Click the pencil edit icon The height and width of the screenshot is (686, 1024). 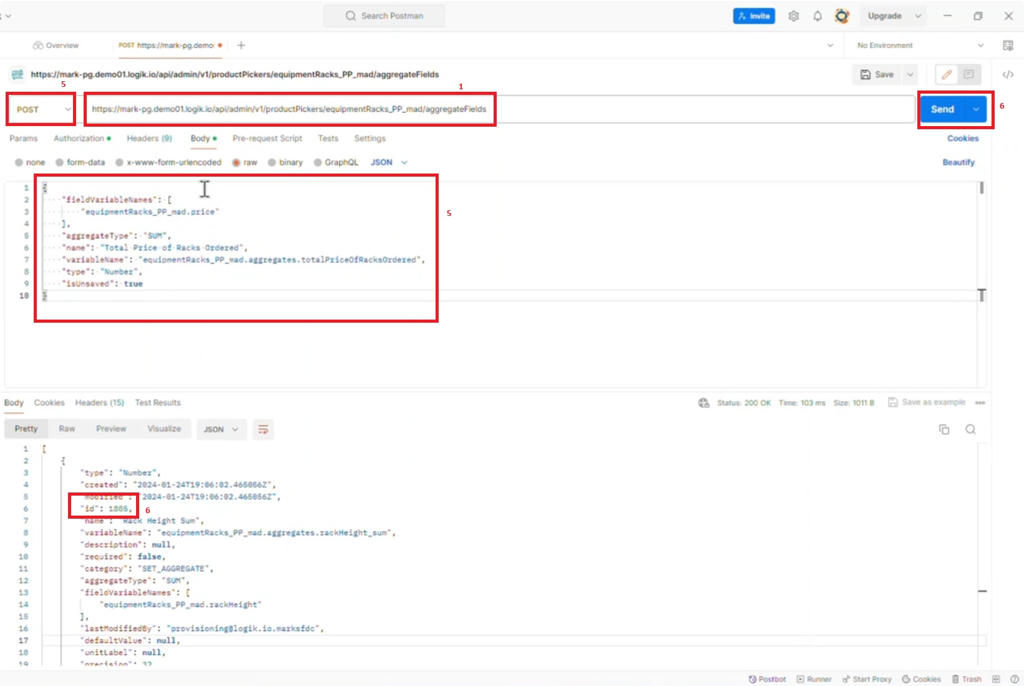point(946,74)
